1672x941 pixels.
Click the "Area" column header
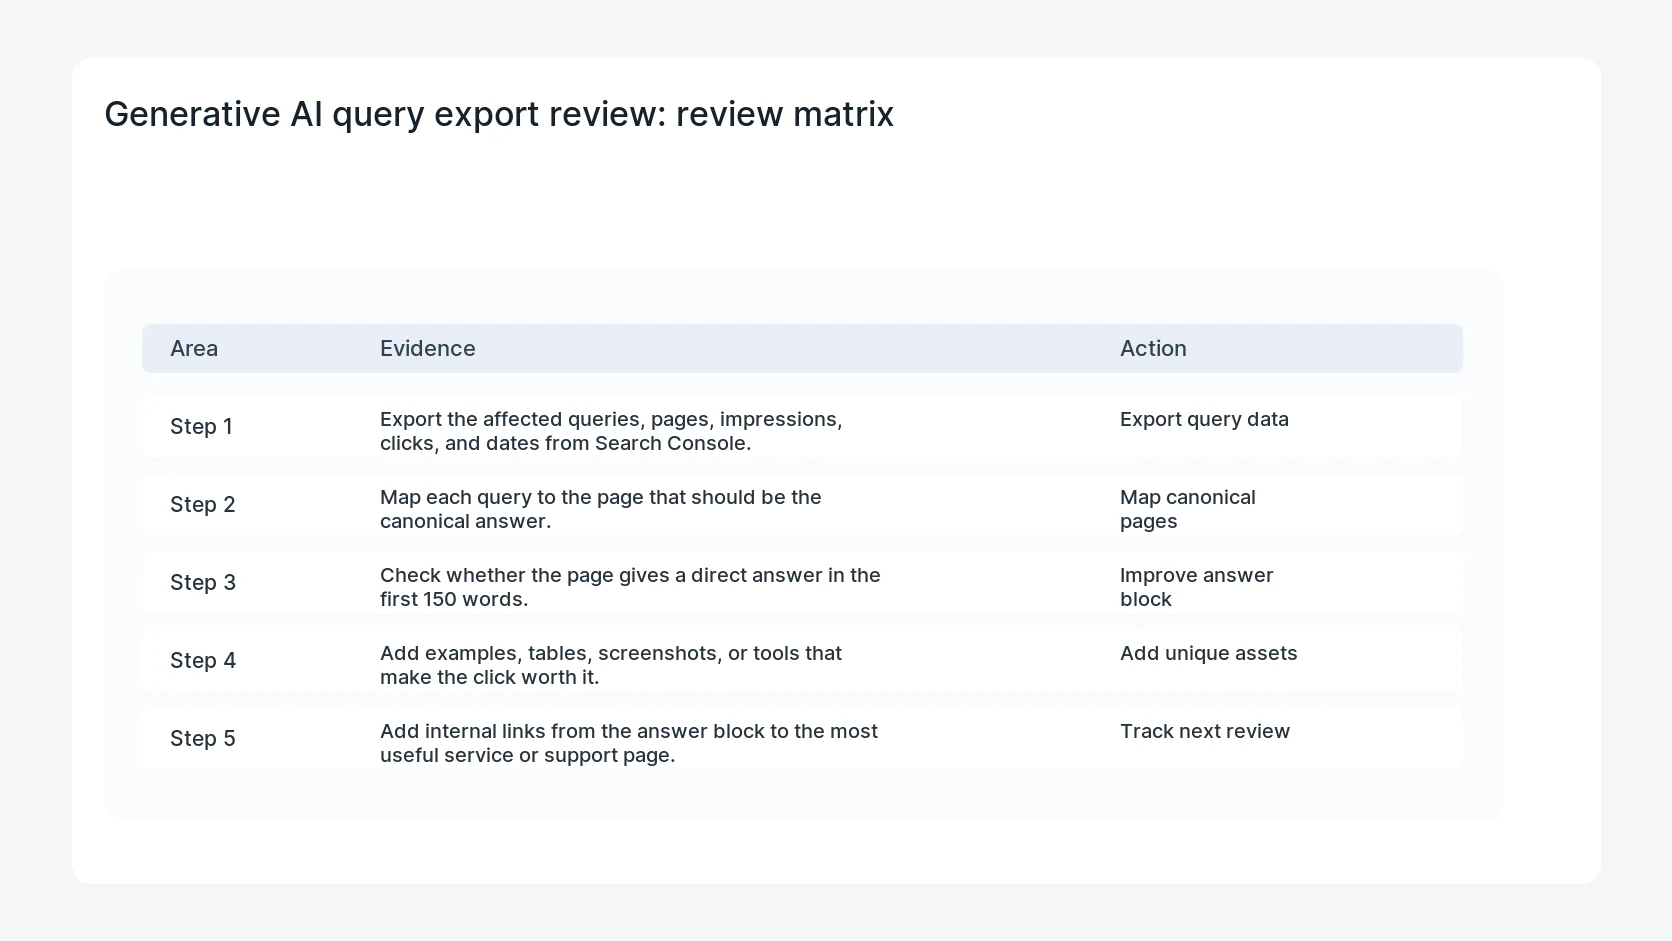194,348
